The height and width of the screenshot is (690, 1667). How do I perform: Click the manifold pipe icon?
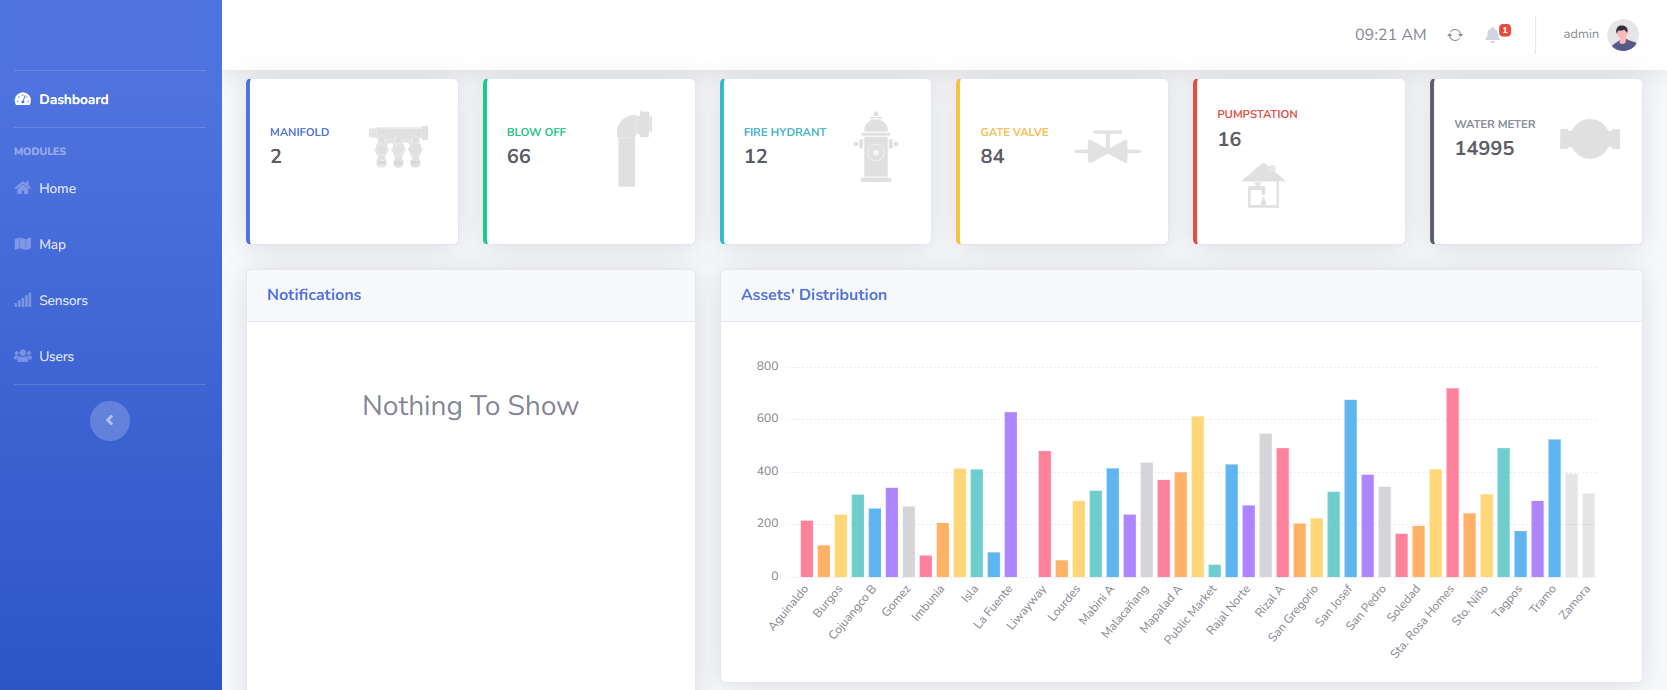tap(398, 147)
